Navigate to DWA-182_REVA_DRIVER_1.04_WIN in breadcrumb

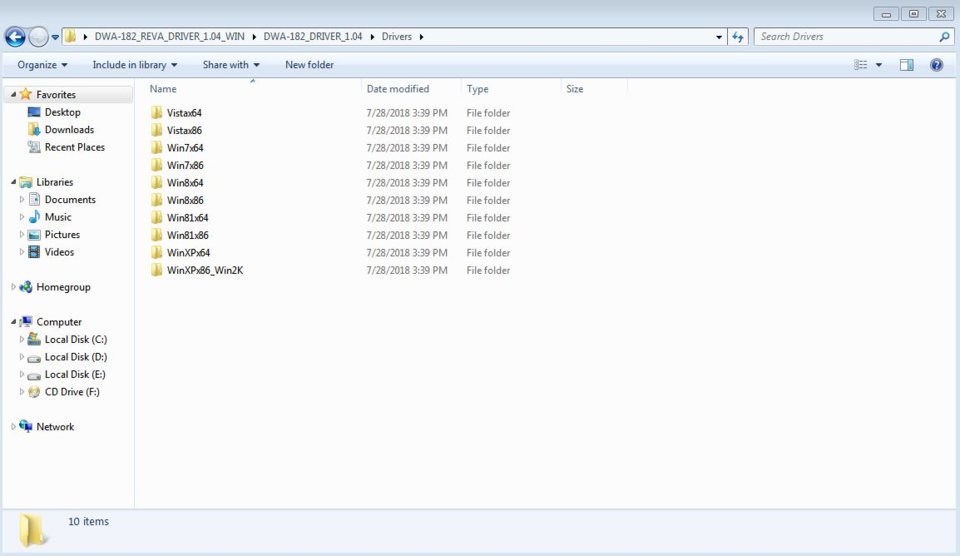tap(169, 37)
